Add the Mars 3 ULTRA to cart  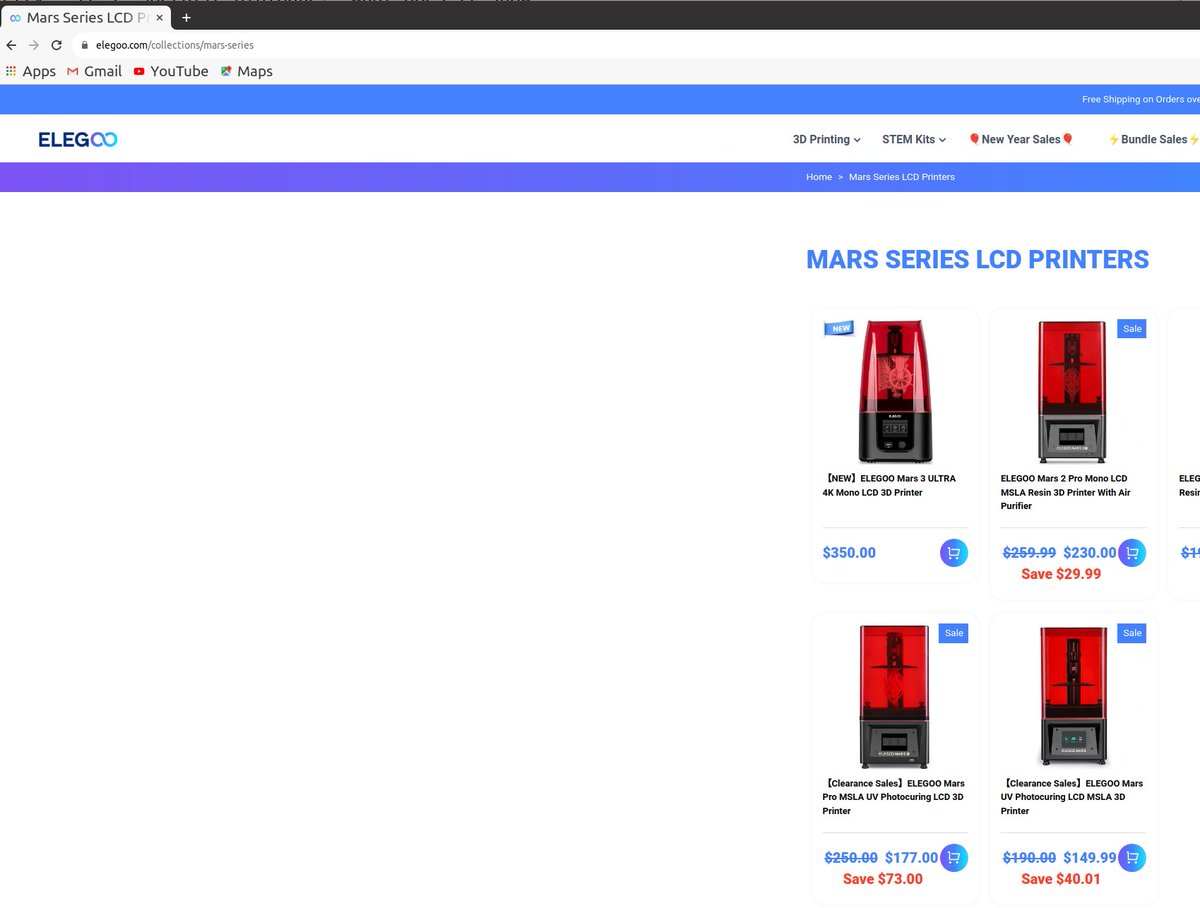pos(954,553)
